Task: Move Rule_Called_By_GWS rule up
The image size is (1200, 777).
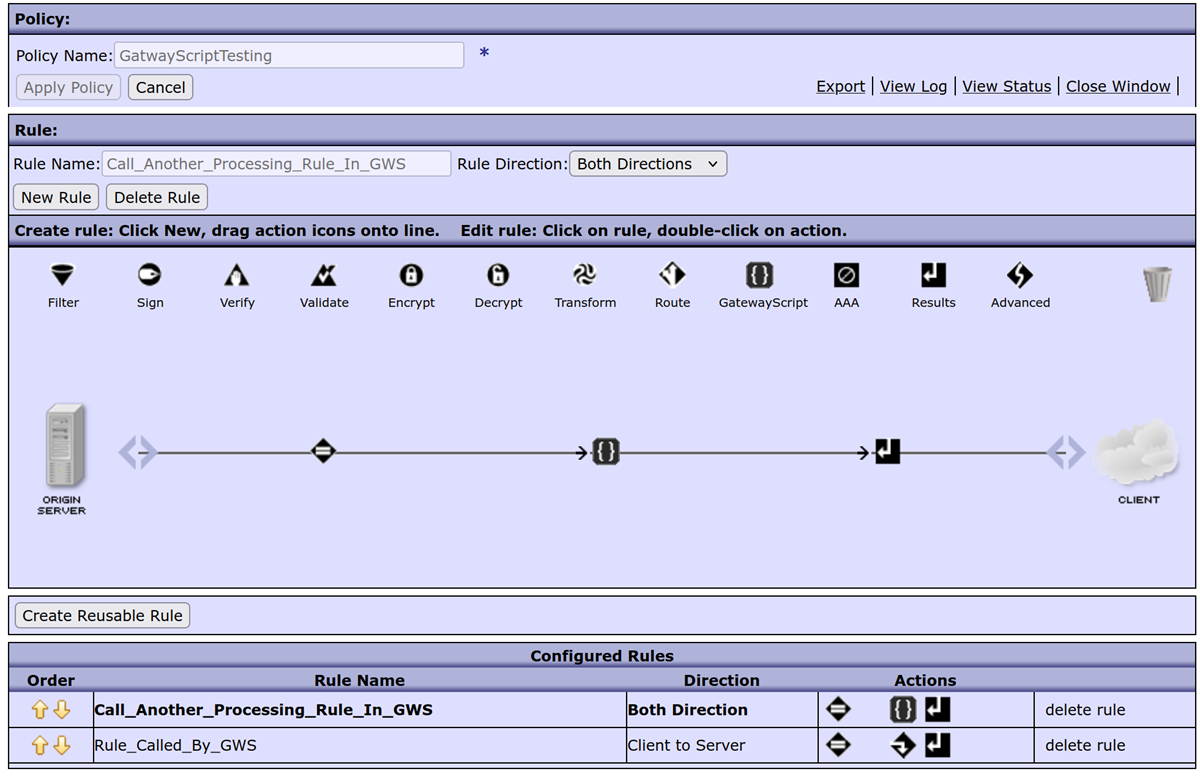Action: pos(40,745)
